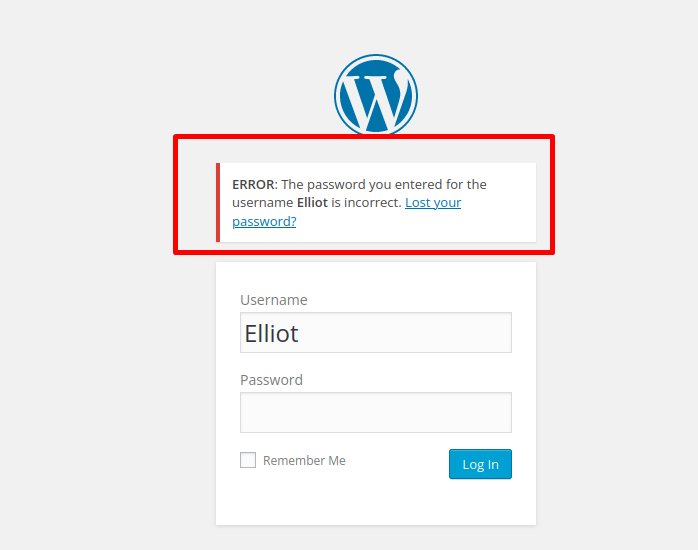This screenshot has width=698, height=550.
Task: Enable the Remember Me checkbox
Action: coord(248,460)
